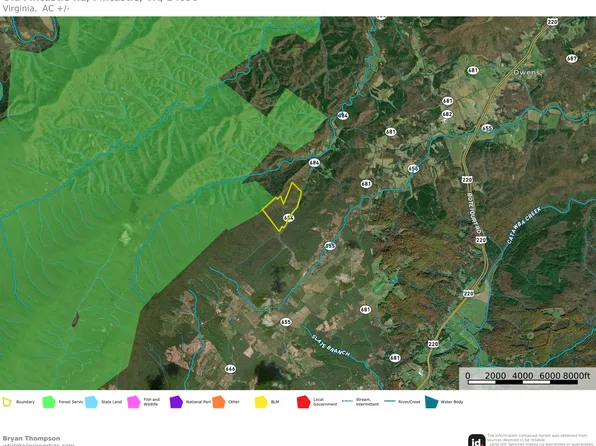
Task: Click the CATAWBA CREEK label
Action: point(524,225)
